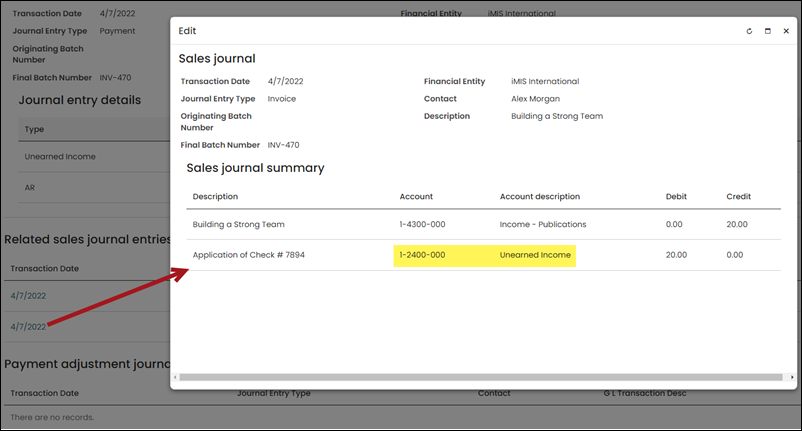Viewport: 802px width, 431px height.
Task: Click the Description value in dialog header
Action: tap(557, 116)
